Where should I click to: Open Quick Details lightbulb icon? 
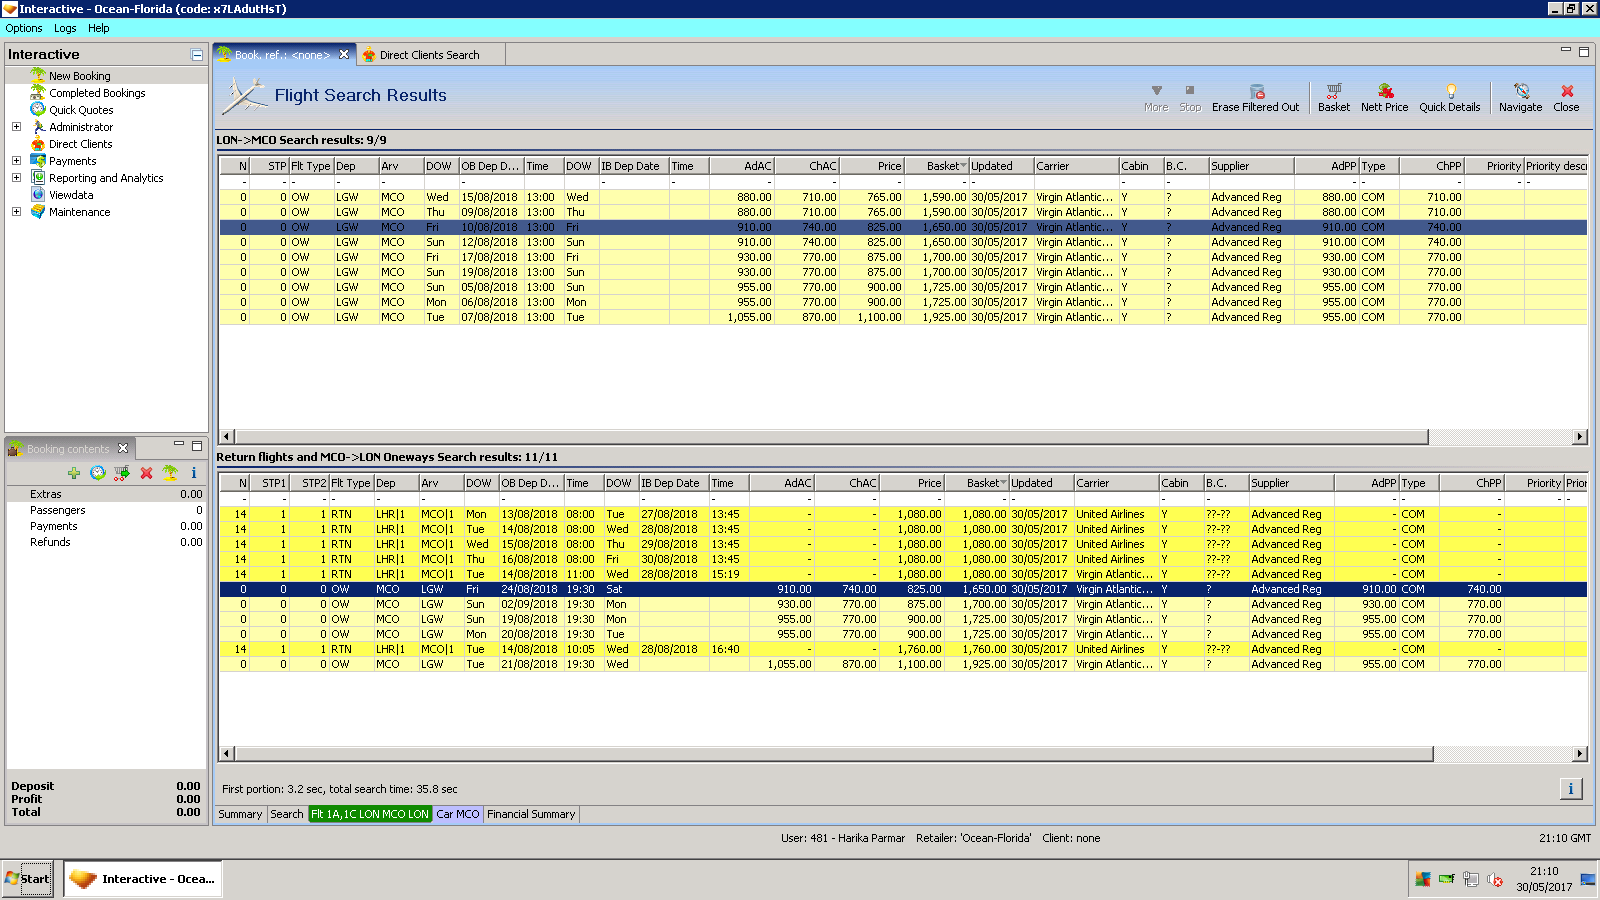[x=1449, y=91]
